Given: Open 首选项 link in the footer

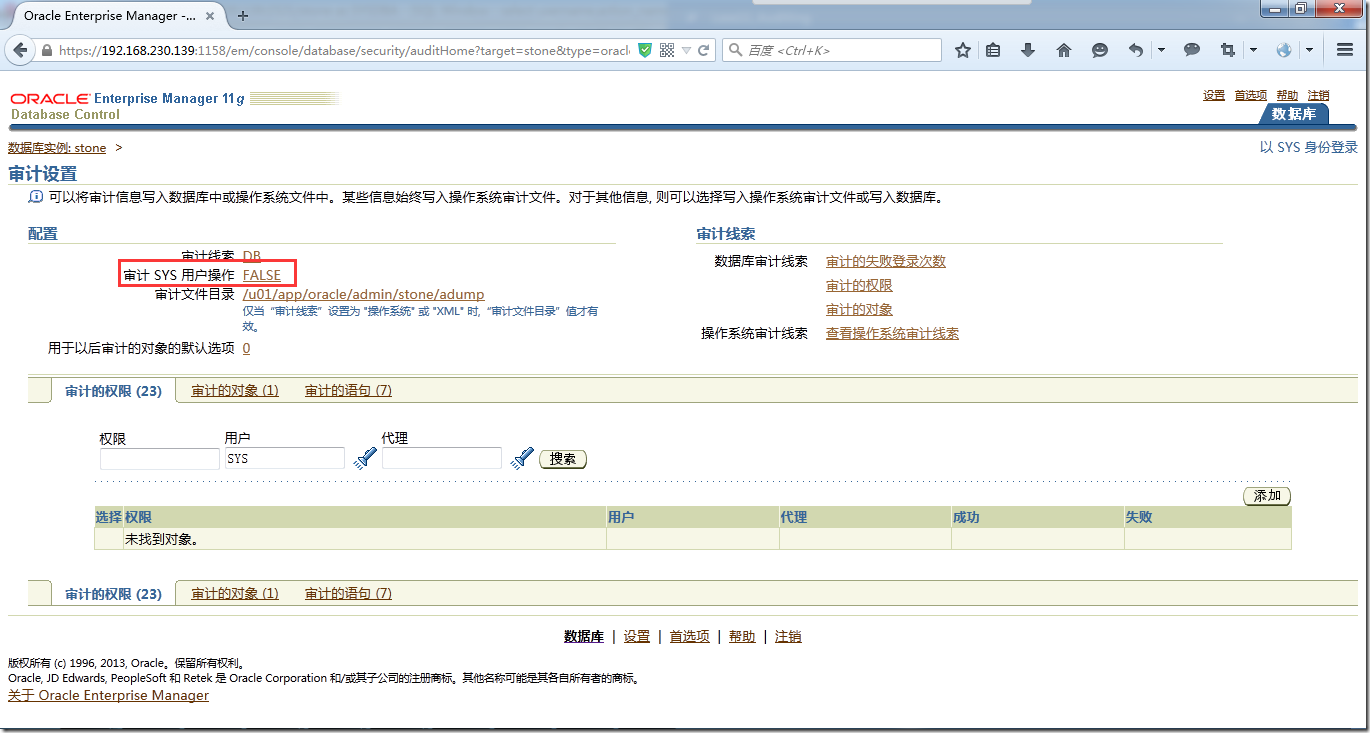Looking at the screenshot, I should click(690, 636).
